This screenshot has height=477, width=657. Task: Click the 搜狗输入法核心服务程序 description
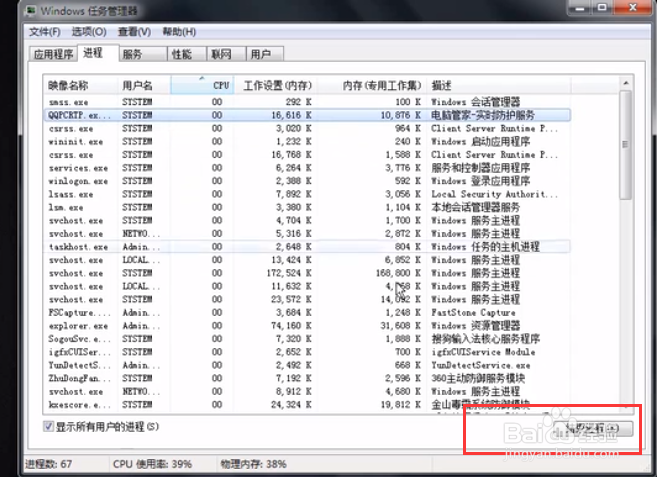click(x=485, y=339)
